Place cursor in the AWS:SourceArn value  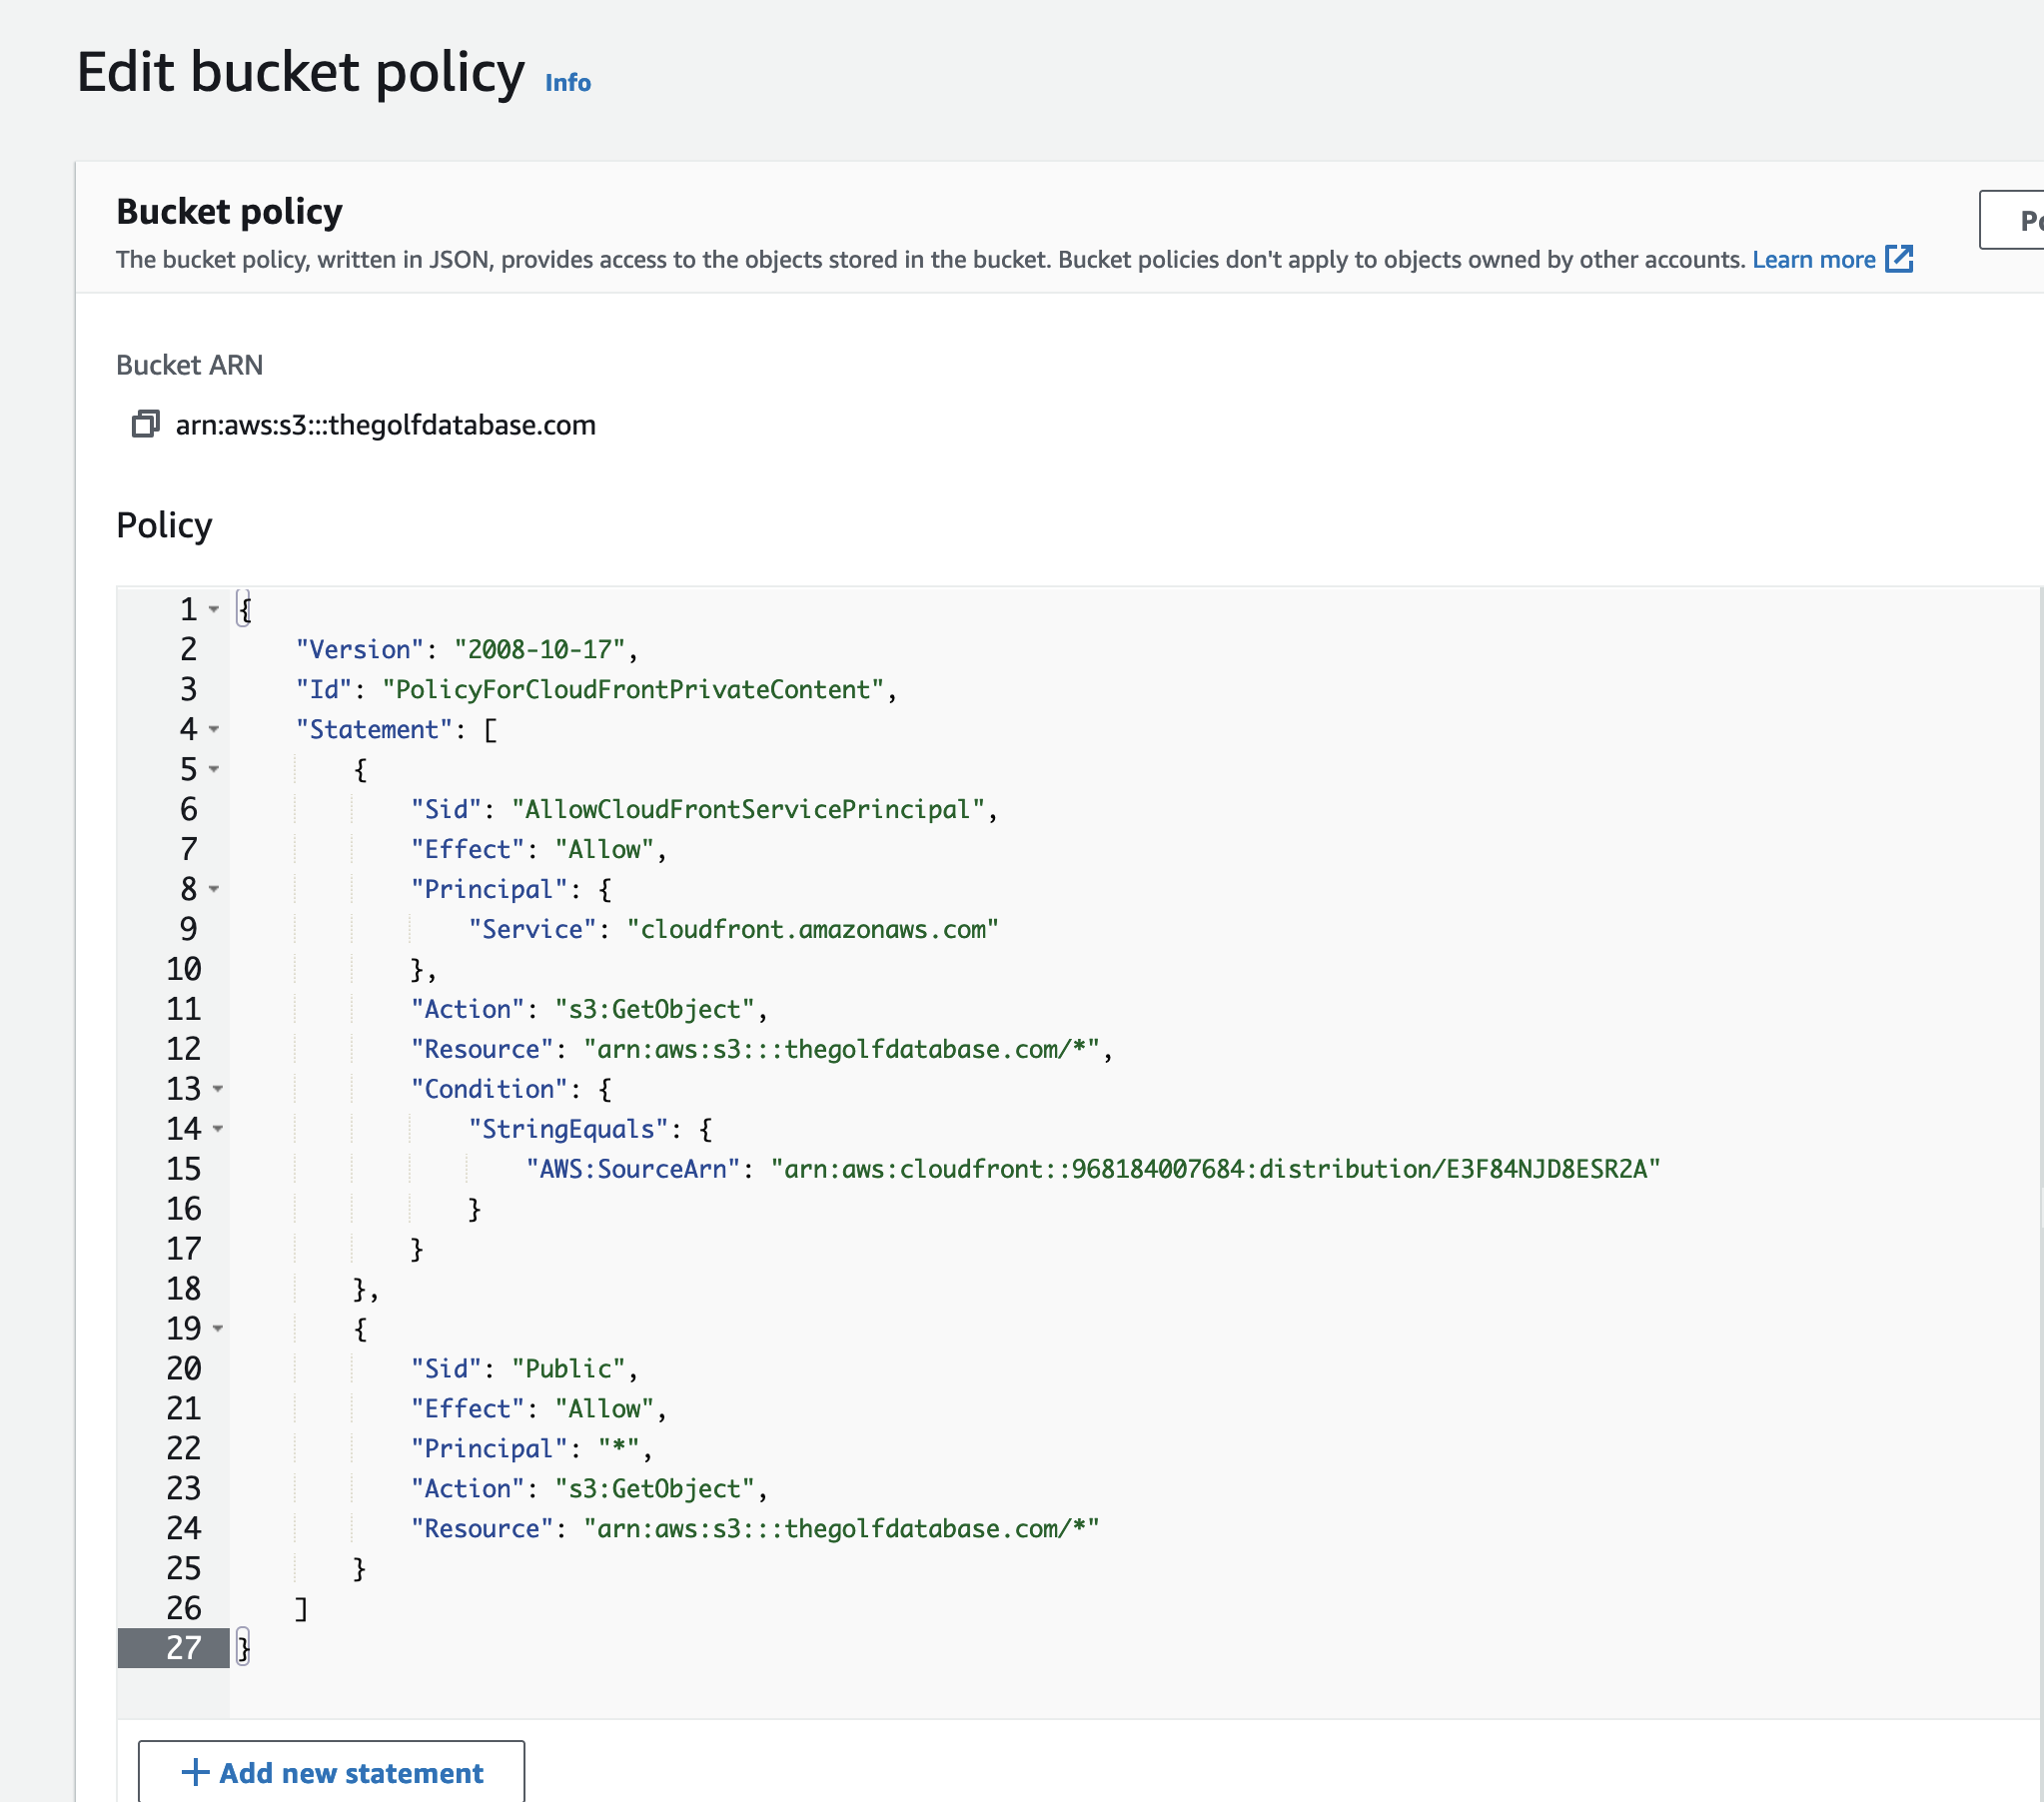pyautogui.click(x=1214, y=1169)
